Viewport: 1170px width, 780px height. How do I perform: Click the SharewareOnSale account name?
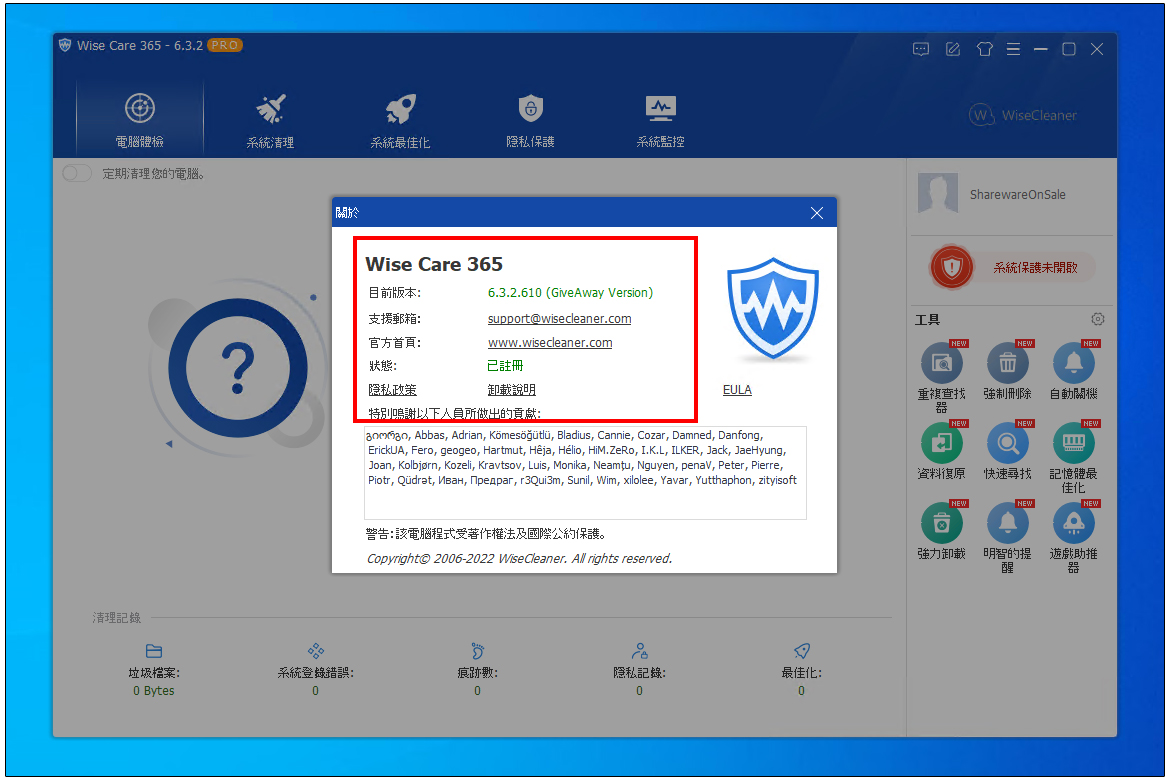tap(1018, 195)
